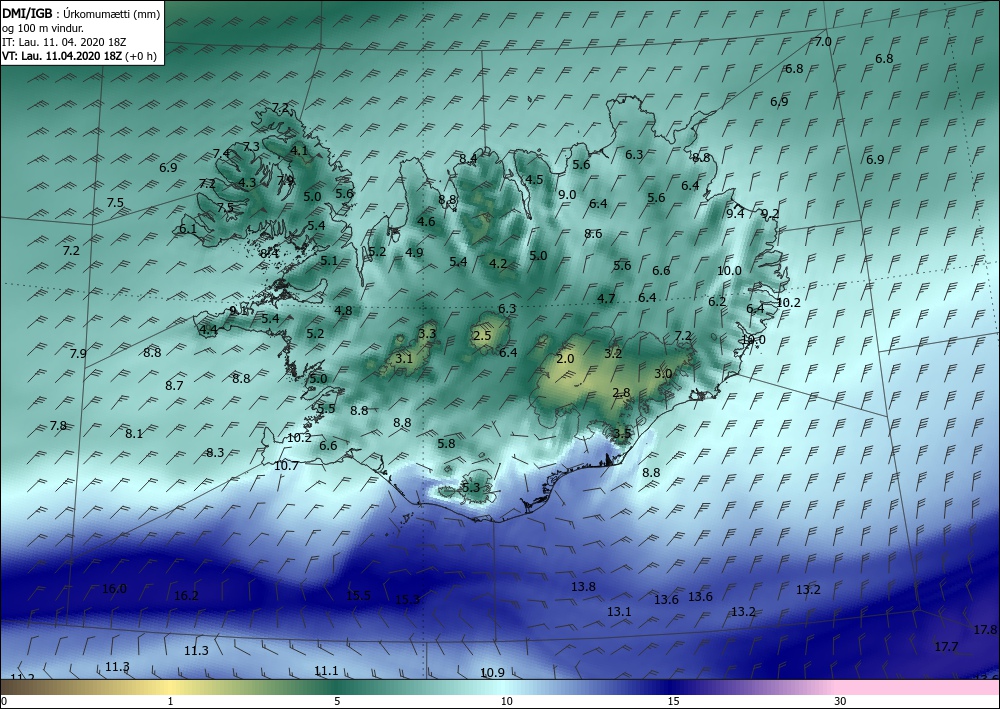Viewport: 1000px width, 709px height.
Task: Click the 4.9 value in north Iceland
Action: point(414,252)
